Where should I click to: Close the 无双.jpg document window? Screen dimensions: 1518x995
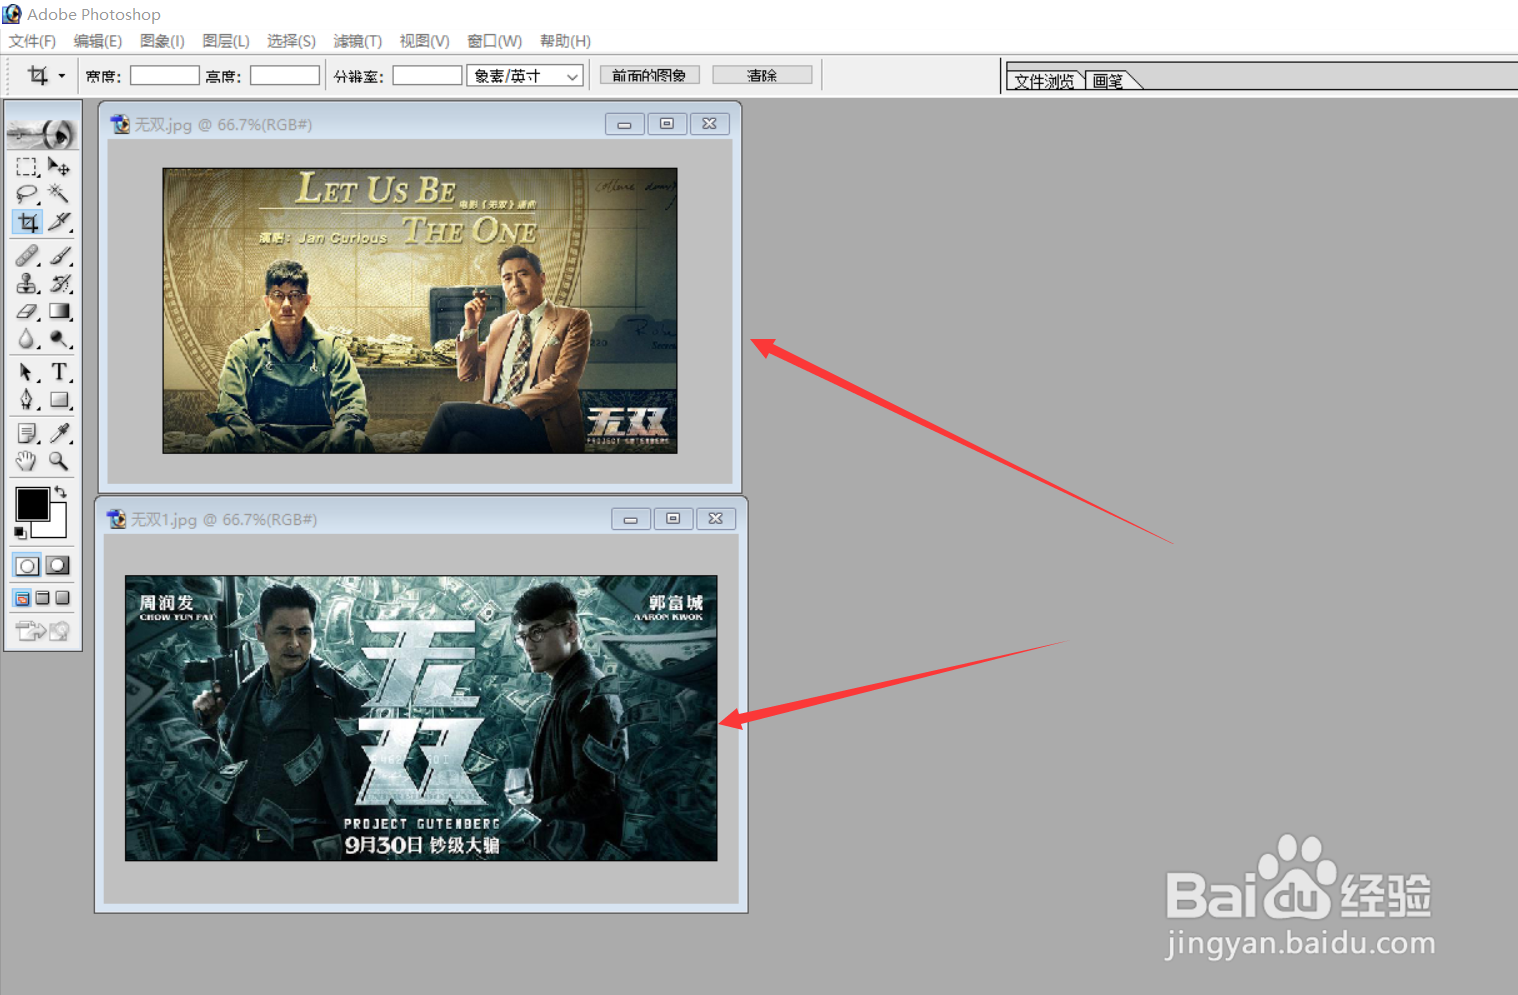(709, 124)
